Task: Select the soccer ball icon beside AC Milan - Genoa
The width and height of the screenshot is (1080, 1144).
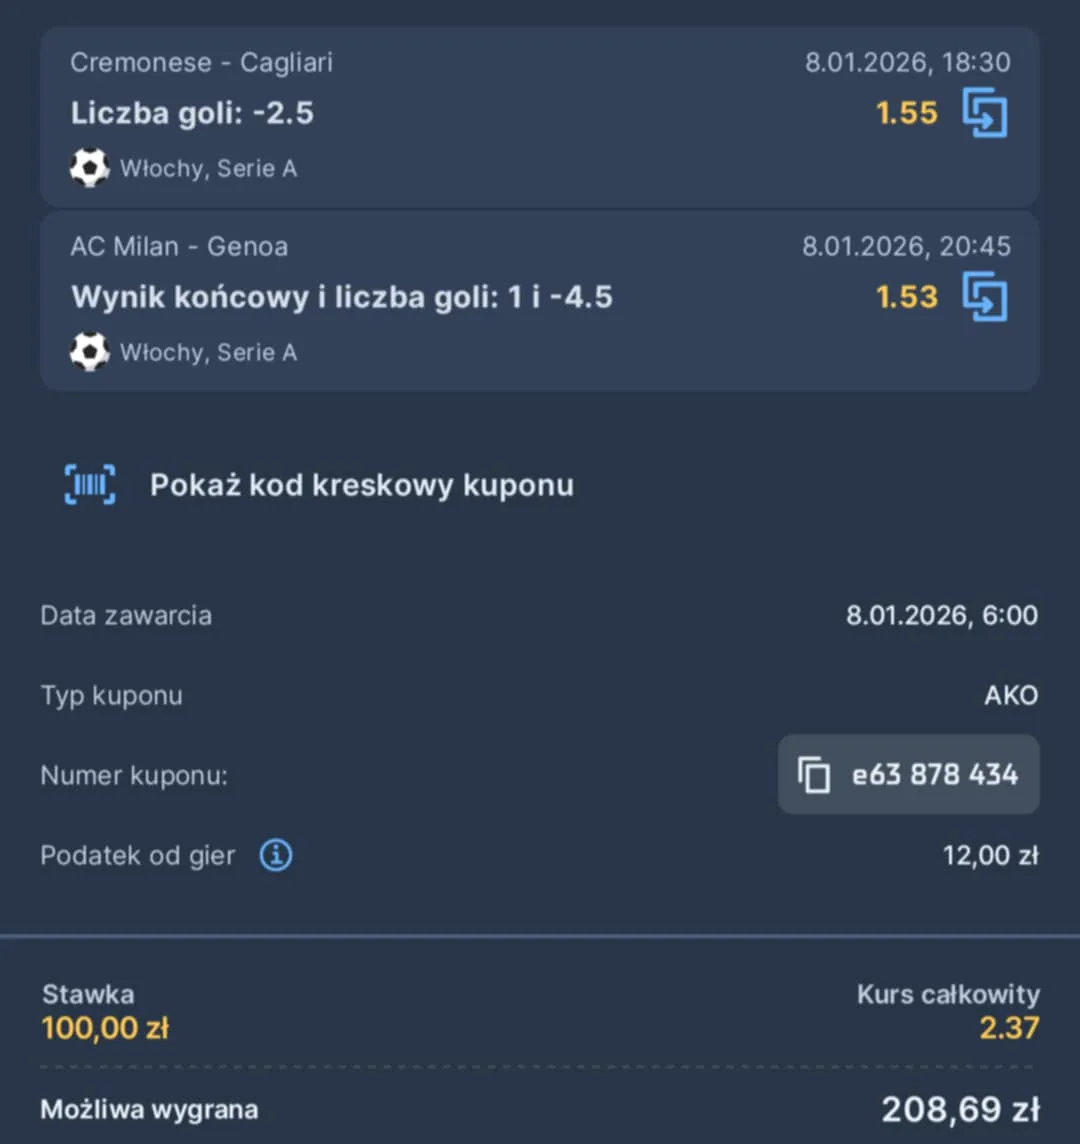Action: [x=89, y=352]
